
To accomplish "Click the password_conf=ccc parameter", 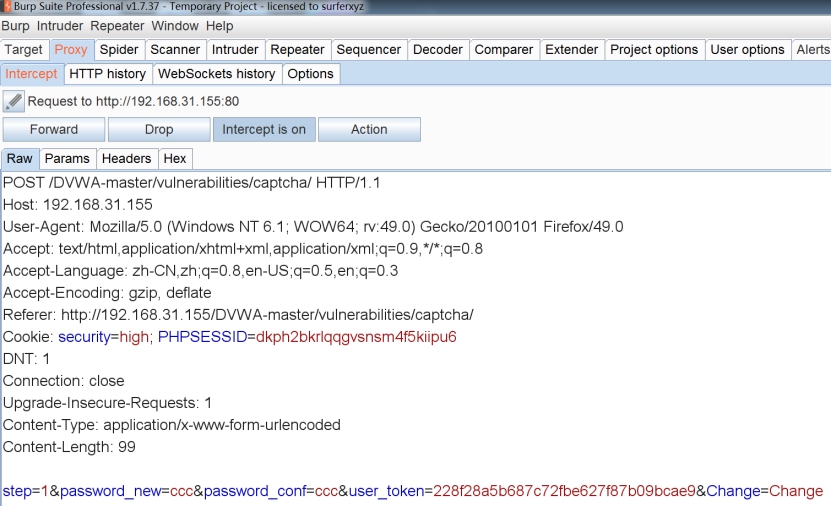I will coord(271,491).
